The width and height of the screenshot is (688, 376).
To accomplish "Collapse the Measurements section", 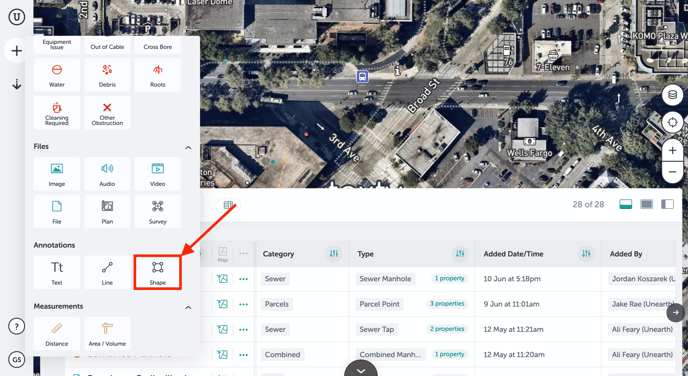I will coord(188,307).
